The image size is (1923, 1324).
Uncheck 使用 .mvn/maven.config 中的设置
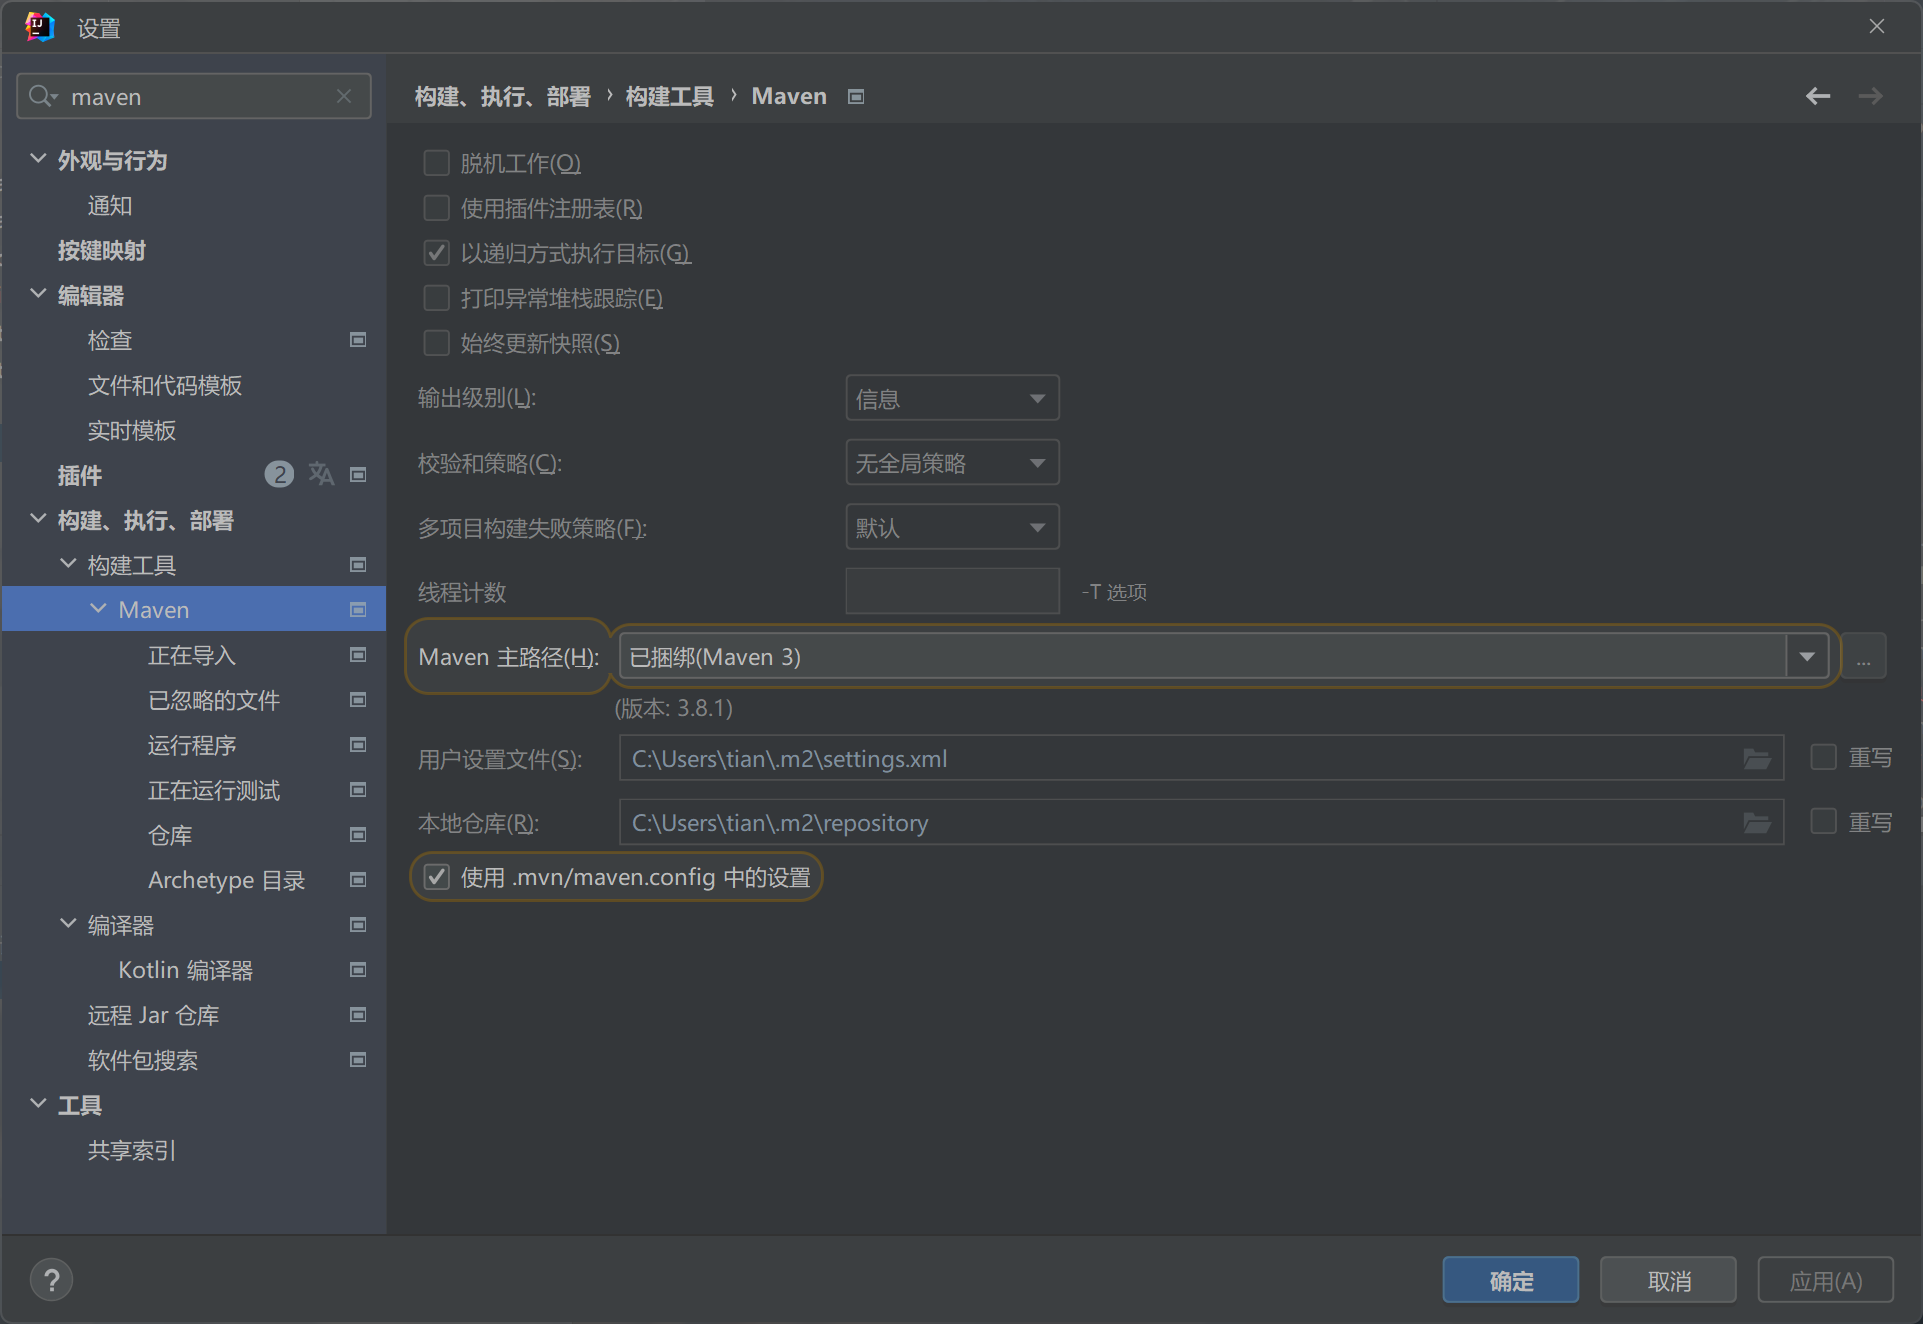tap(437, 877)
